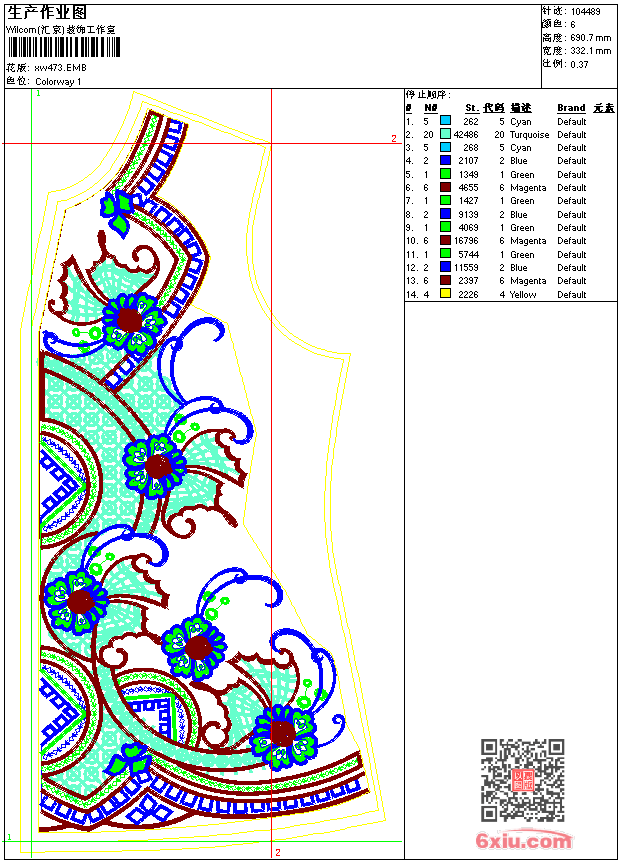The width and height of the screenshot is (620, 860).
Task: Click the stitch count 42486
Action: click(466, 134)
